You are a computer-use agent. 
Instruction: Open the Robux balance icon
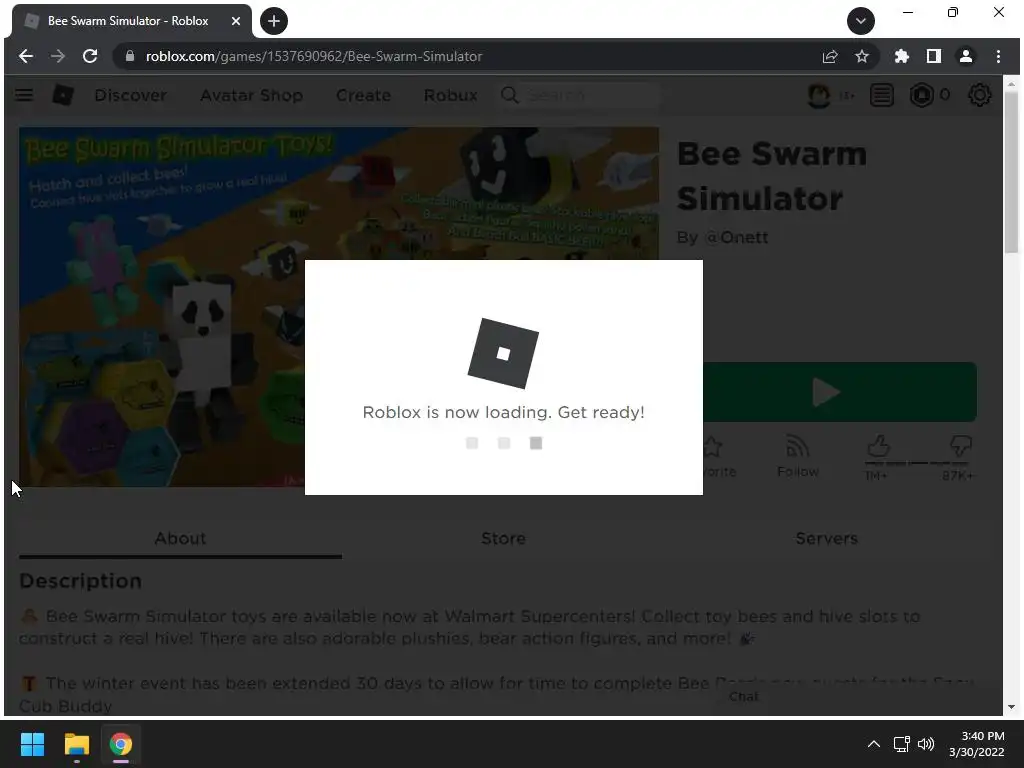pyautogui.click(x=921, y=95)
